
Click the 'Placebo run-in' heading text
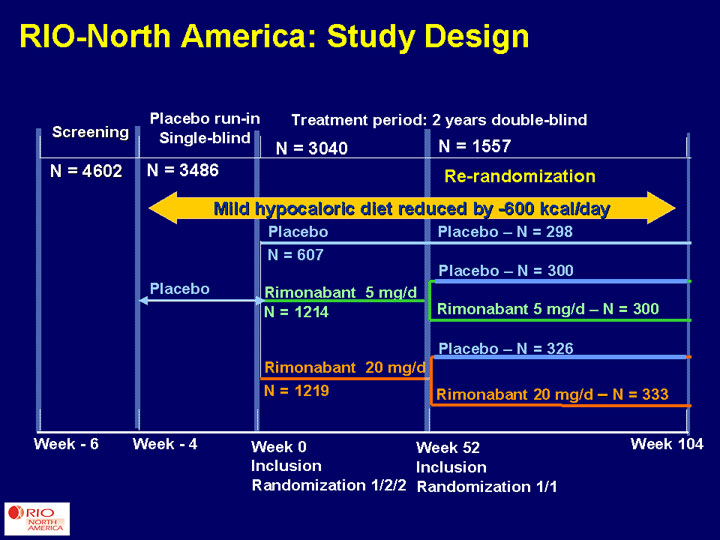[x=205, y=118]
